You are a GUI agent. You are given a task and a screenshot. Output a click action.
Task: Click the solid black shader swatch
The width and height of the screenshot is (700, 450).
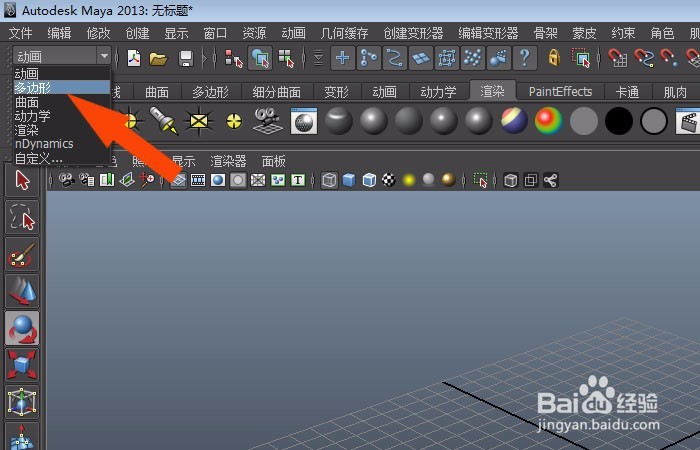coord(619,121)
